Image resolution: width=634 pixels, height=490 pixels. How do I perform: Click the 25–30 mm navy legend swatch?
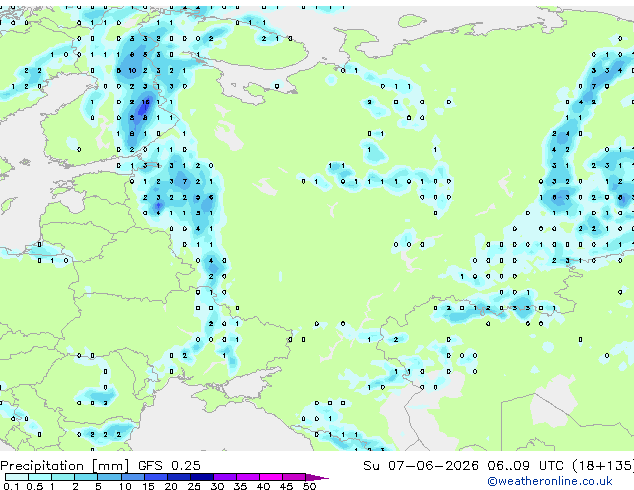click(x=202, y=477)
